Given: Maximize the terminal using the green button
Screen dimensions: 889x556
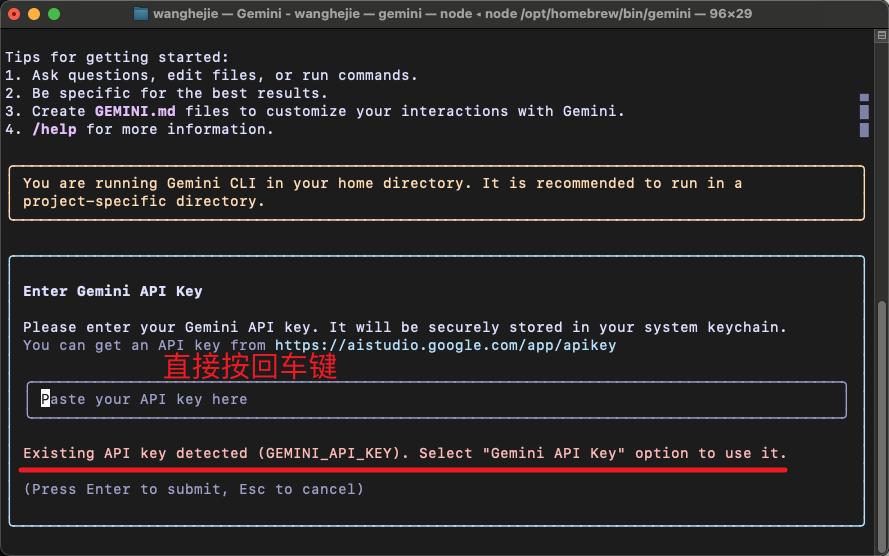Looking at the screenshot, I should tap(54, 14).
